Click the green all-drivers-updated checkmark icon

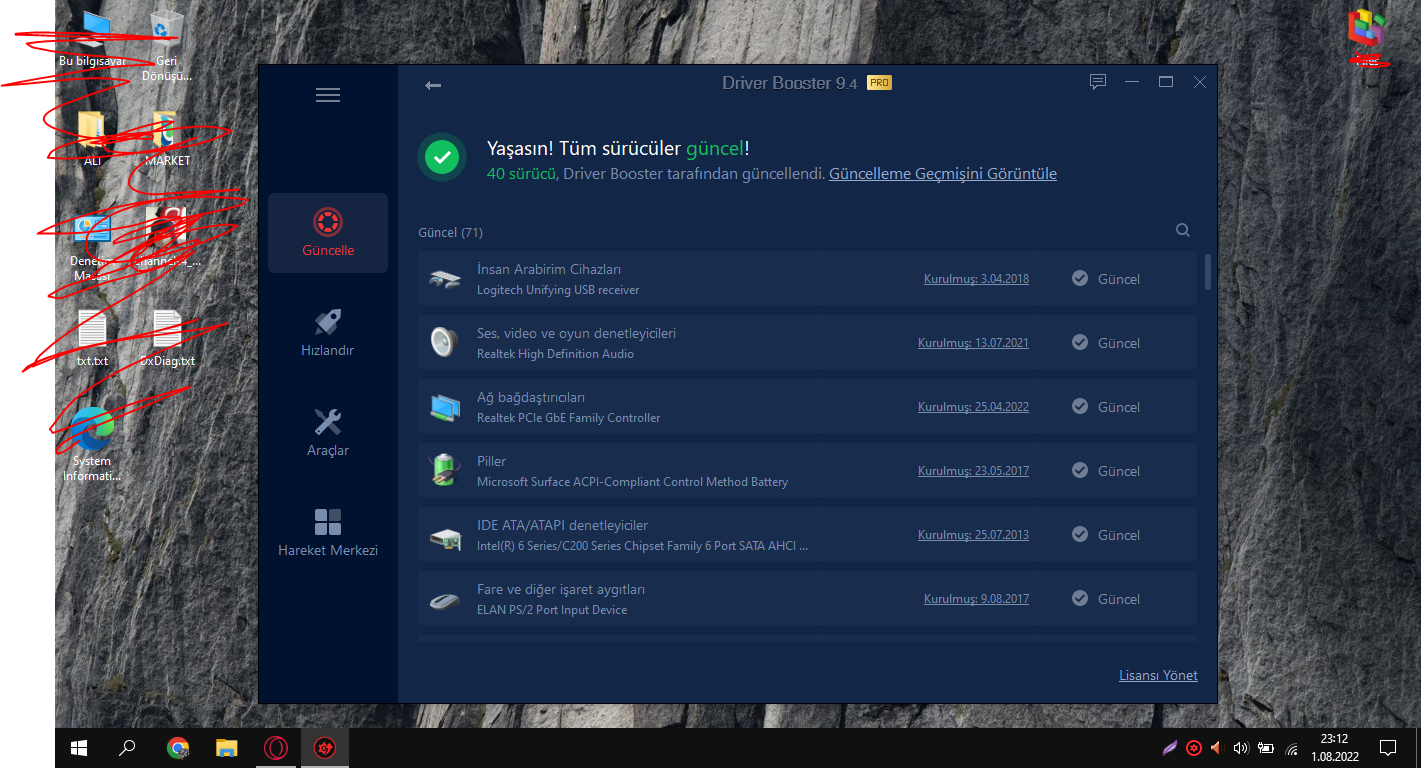point(442,157)
